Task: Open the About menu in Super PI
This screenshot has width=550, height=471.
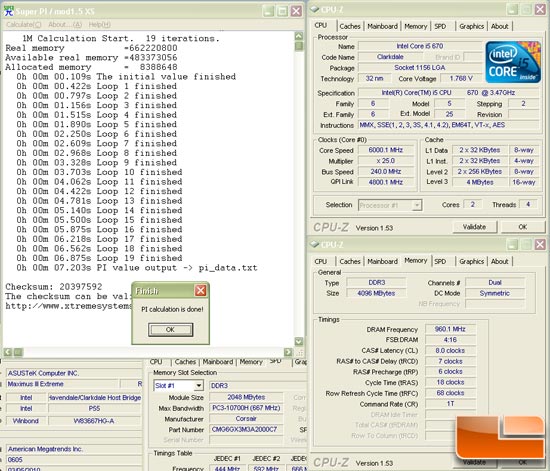Action: coord(65,25)
